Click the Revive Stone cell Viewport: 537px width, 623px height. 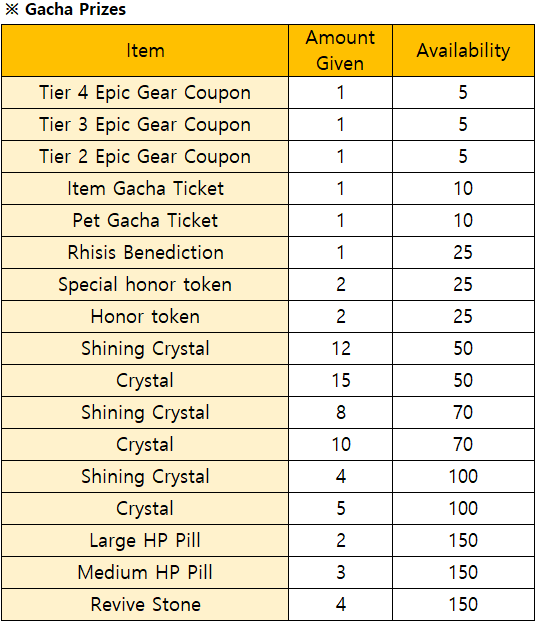pos(145,604)
